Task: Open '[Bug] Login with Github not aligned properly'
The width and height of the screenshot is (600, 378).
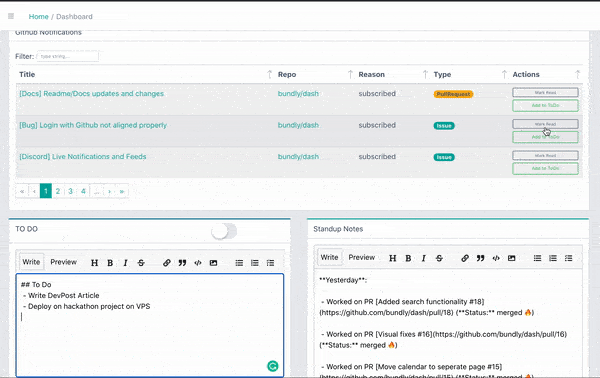Action: click(x=93, y=125)
